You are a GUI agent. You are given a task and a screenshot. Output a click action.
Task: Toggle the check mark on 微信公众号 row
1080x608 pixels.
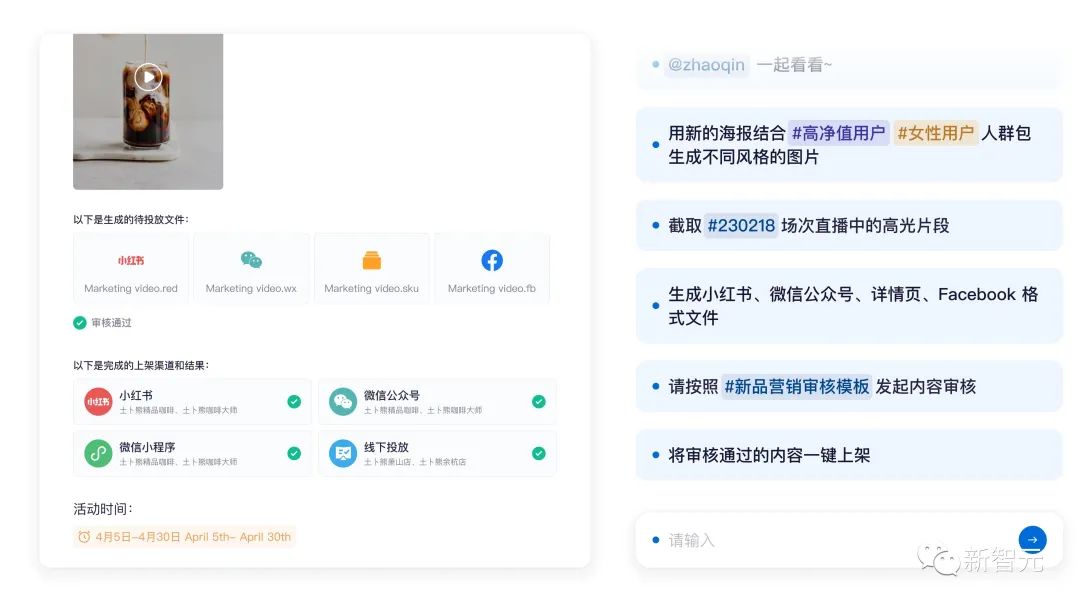(539, 401)
